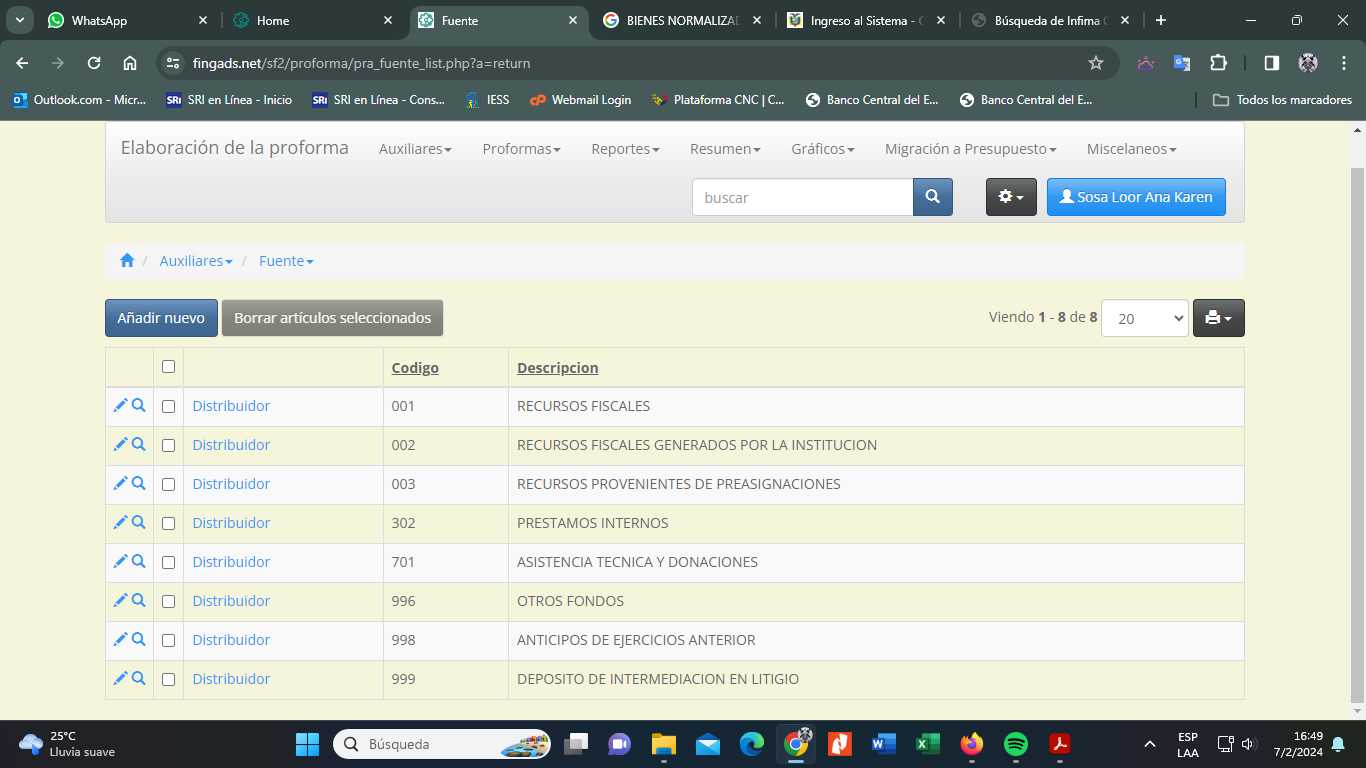1366x768 pixels.
Task: Click the edit pencil for RECURSOS FISCALES row
Action: click(x=120, y=405)
